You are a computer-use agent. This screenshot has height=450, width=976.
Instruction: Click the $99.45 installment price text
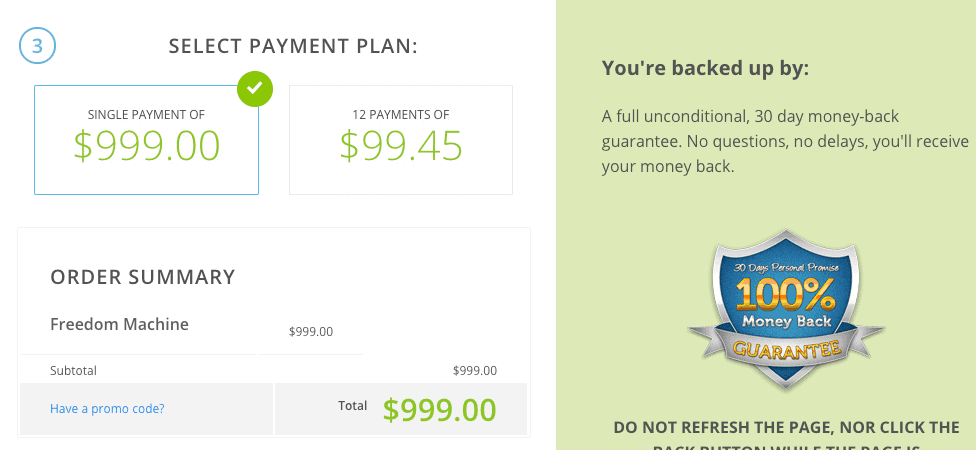click(x=401, y=146)
